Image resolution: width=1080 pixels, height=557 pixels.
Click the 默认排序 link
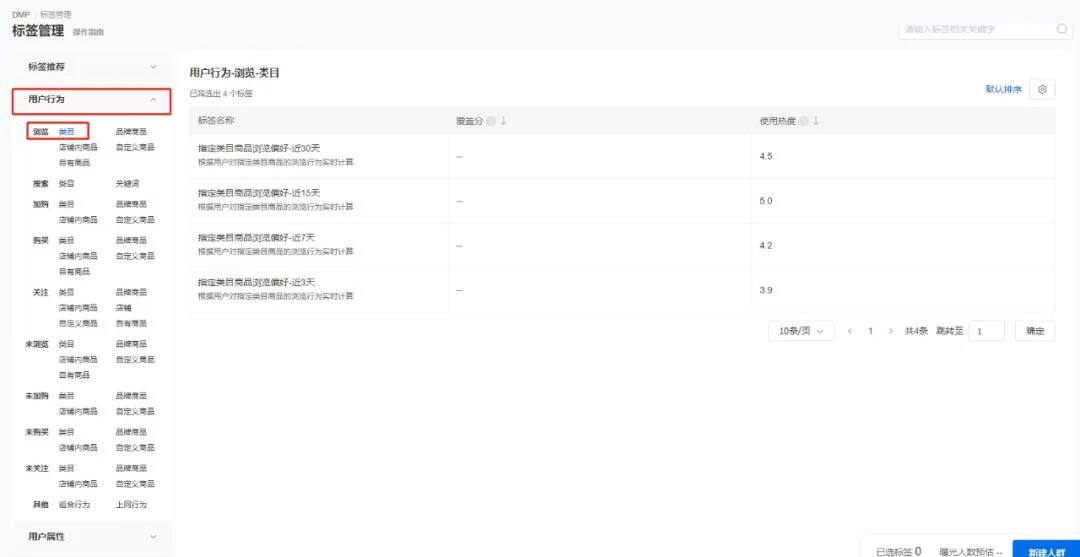[x=1003, y=90]
